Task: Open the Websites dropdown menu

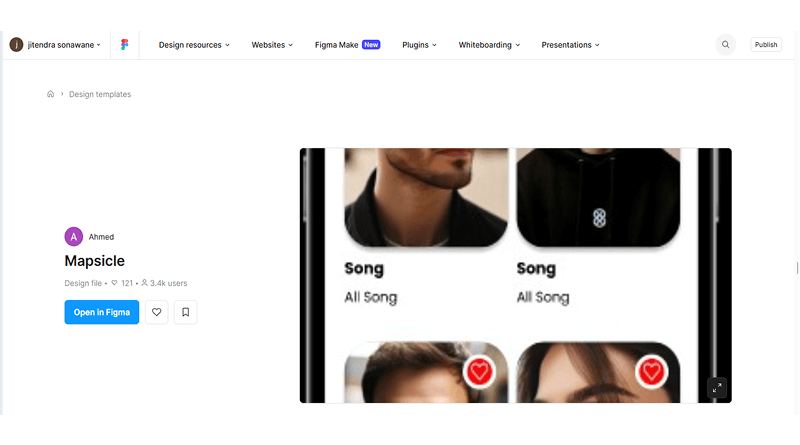Action: point(272,45)
